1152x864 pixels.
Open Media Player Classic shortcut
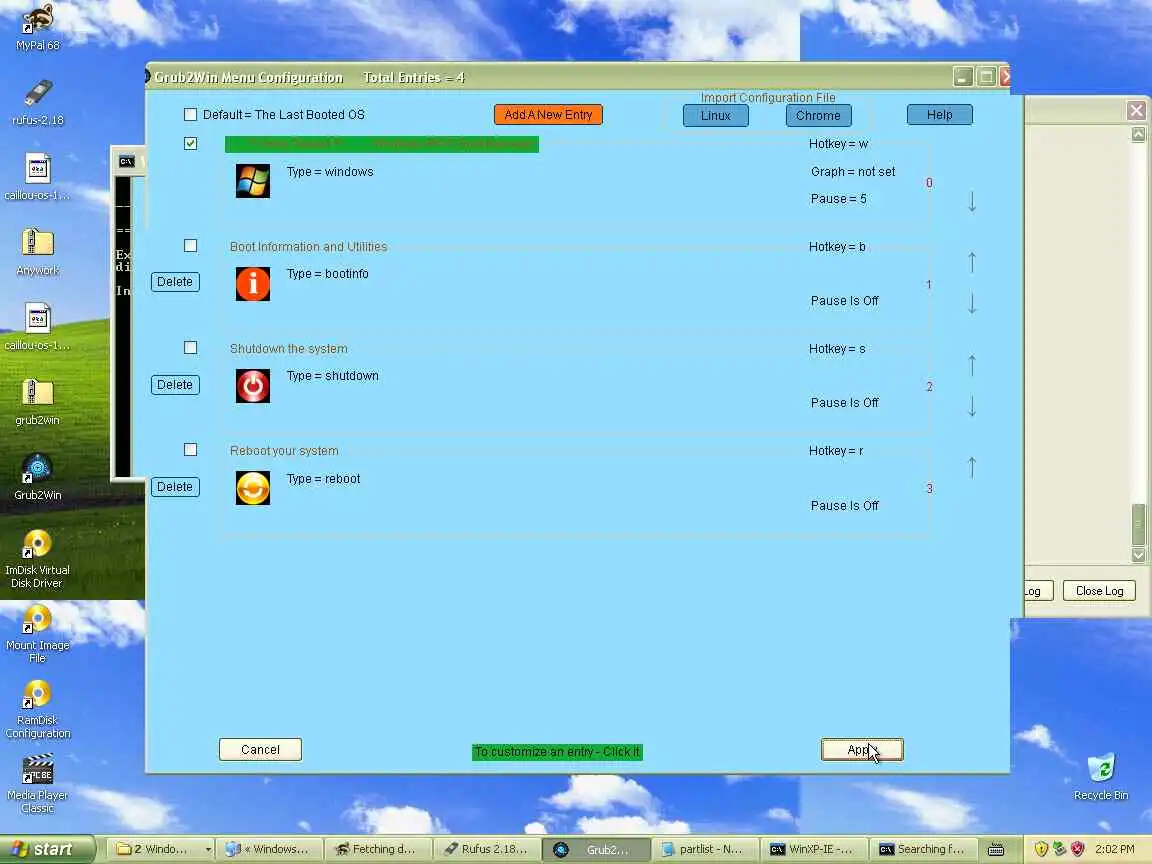pyautogui.click(x=37, y=783)
